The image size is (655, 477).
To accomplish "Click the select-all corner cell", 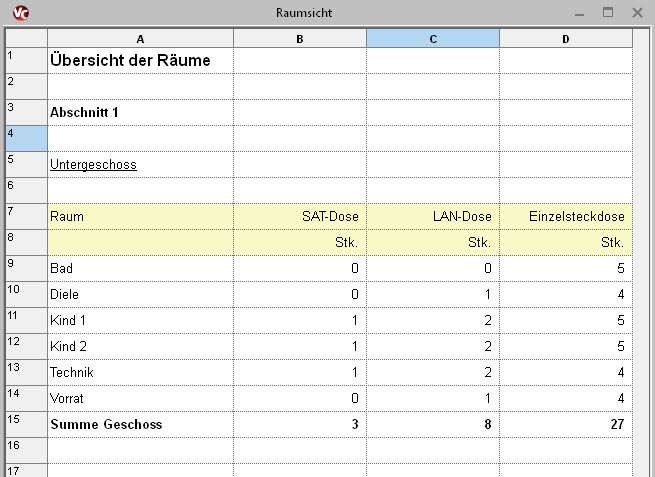I will click(x=23, y=38).
